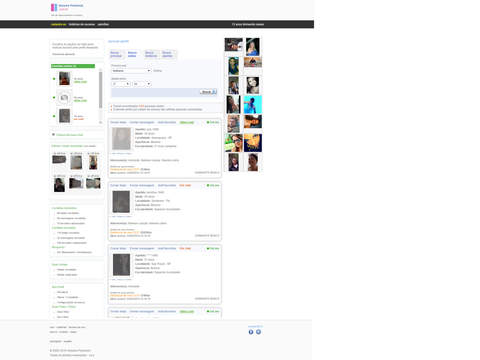The width and height of the screenshot is (480, 360).
Task: Click the small icon beside the green link under the online list
Action: pos(53,135)
